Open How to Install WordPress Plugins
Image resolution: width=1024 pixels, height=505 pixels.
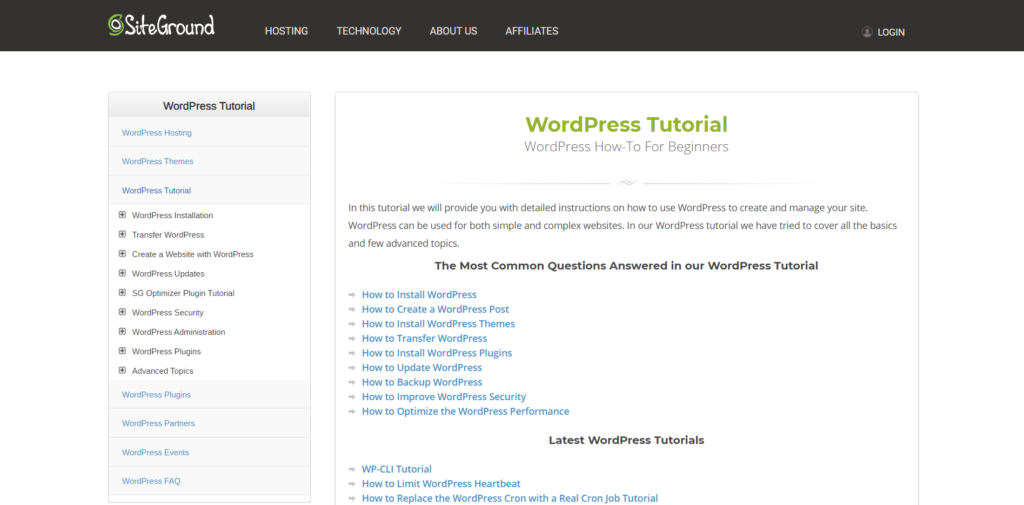click(437, 353)
